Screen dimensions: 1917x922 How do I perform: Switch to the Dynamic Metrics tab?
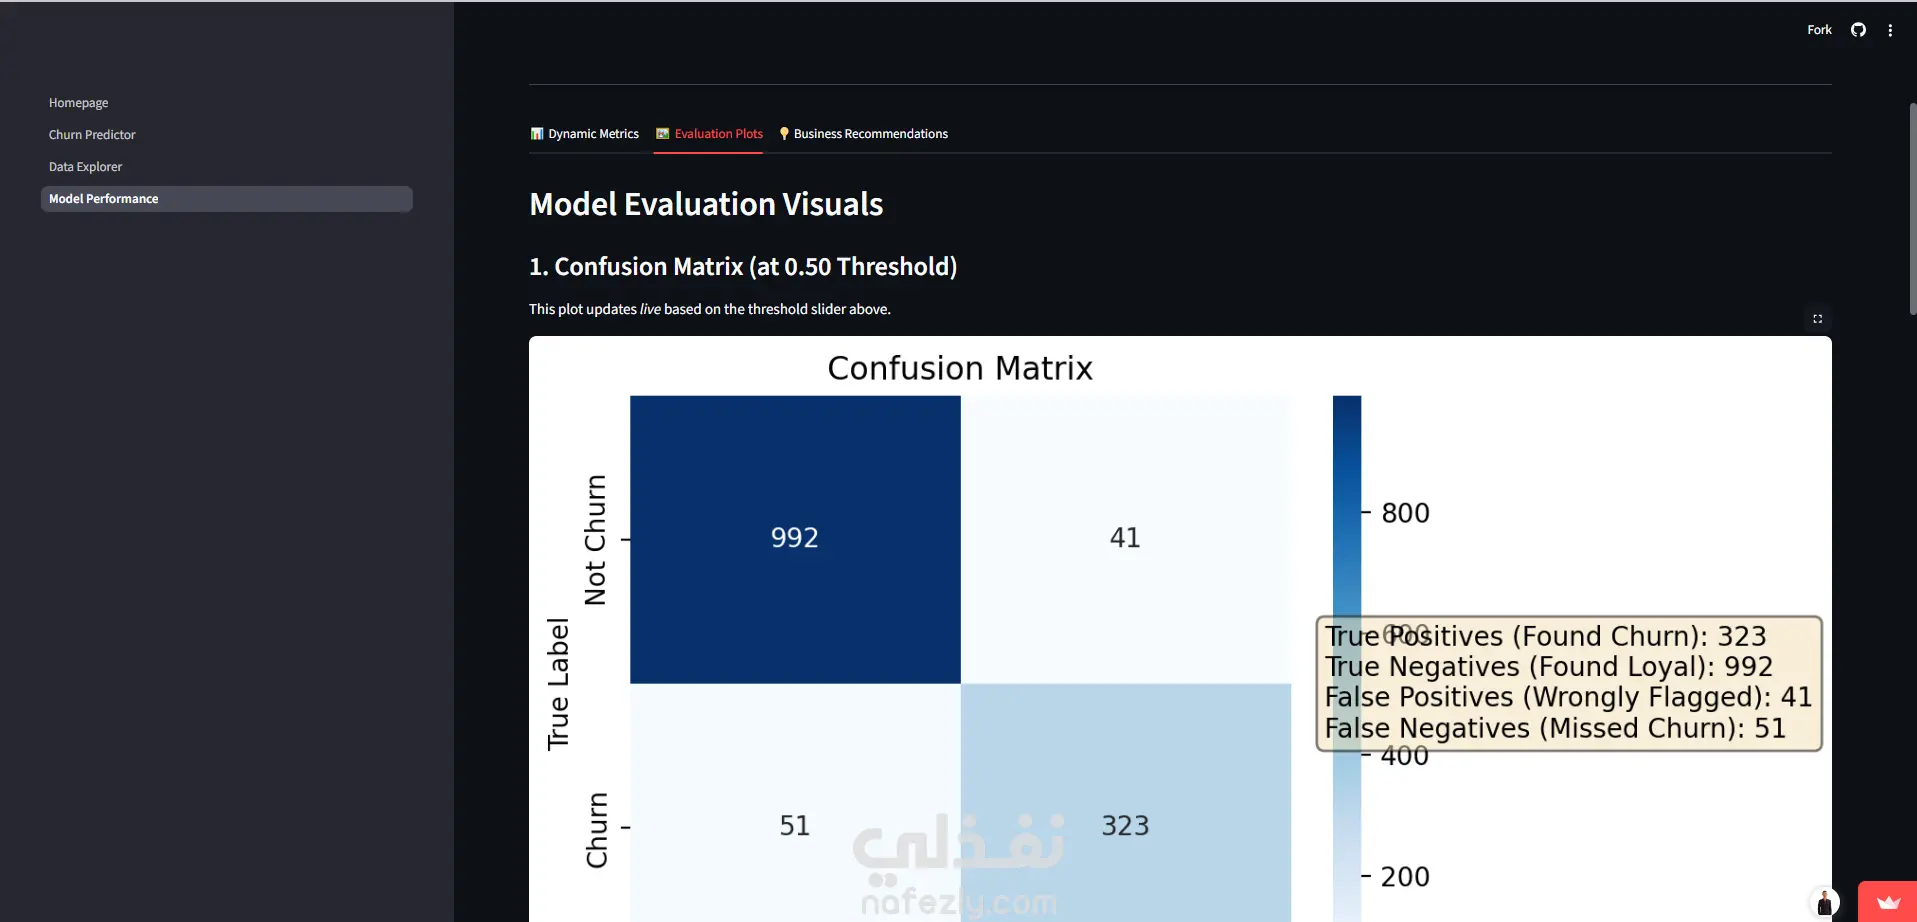click(585, 134)
